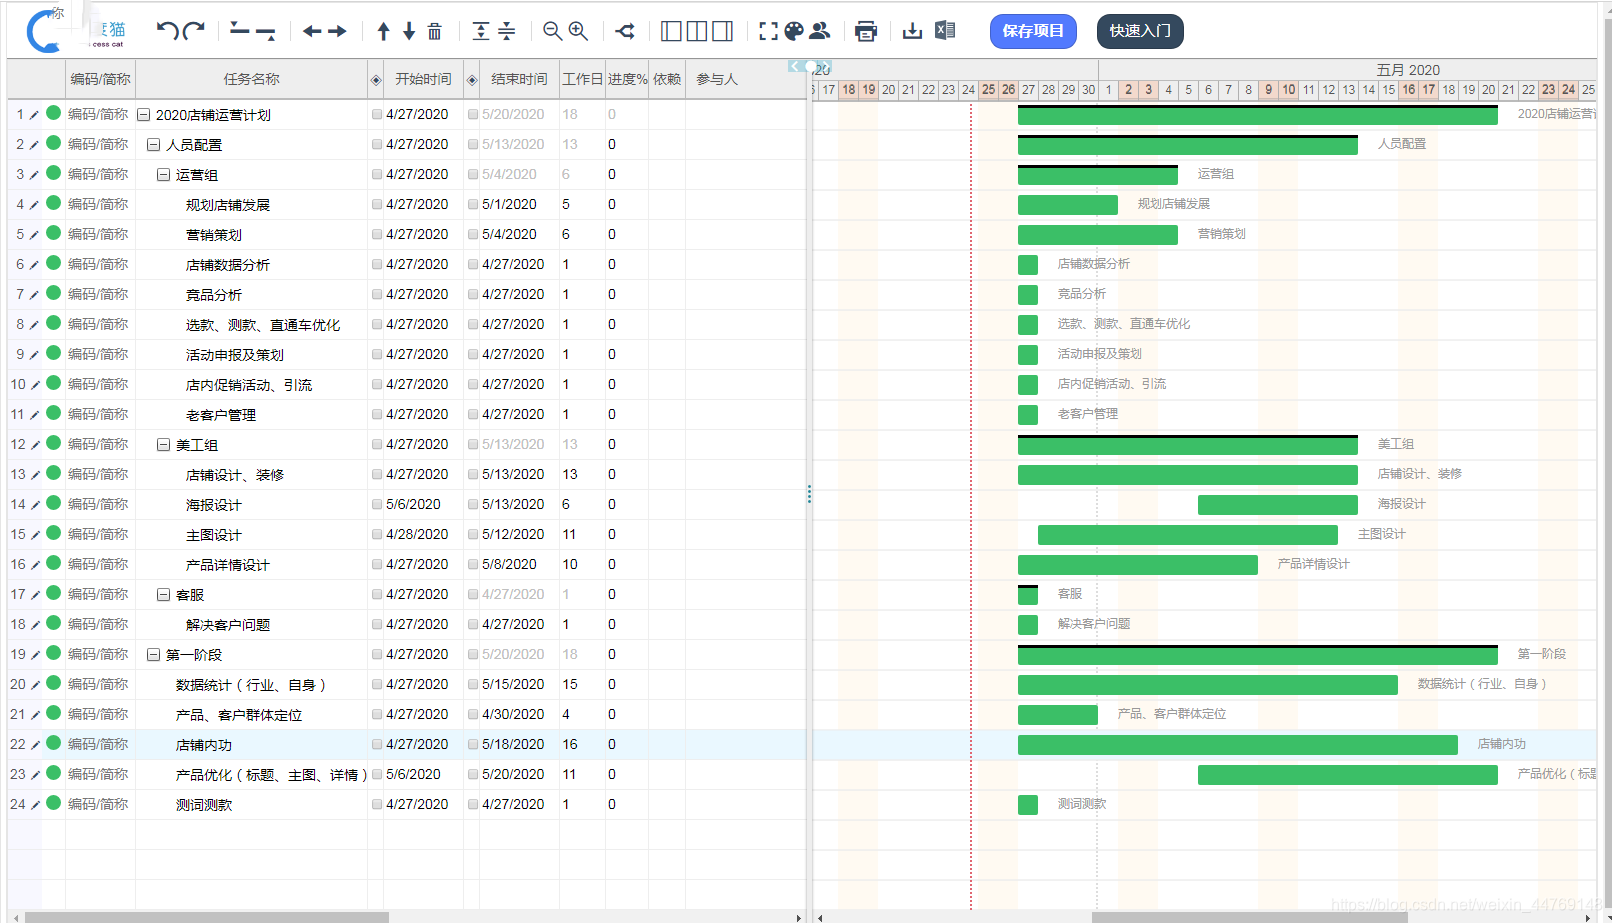Zoom out the Gantt timeline
The image size is (1612, 923).
(552, 31)
